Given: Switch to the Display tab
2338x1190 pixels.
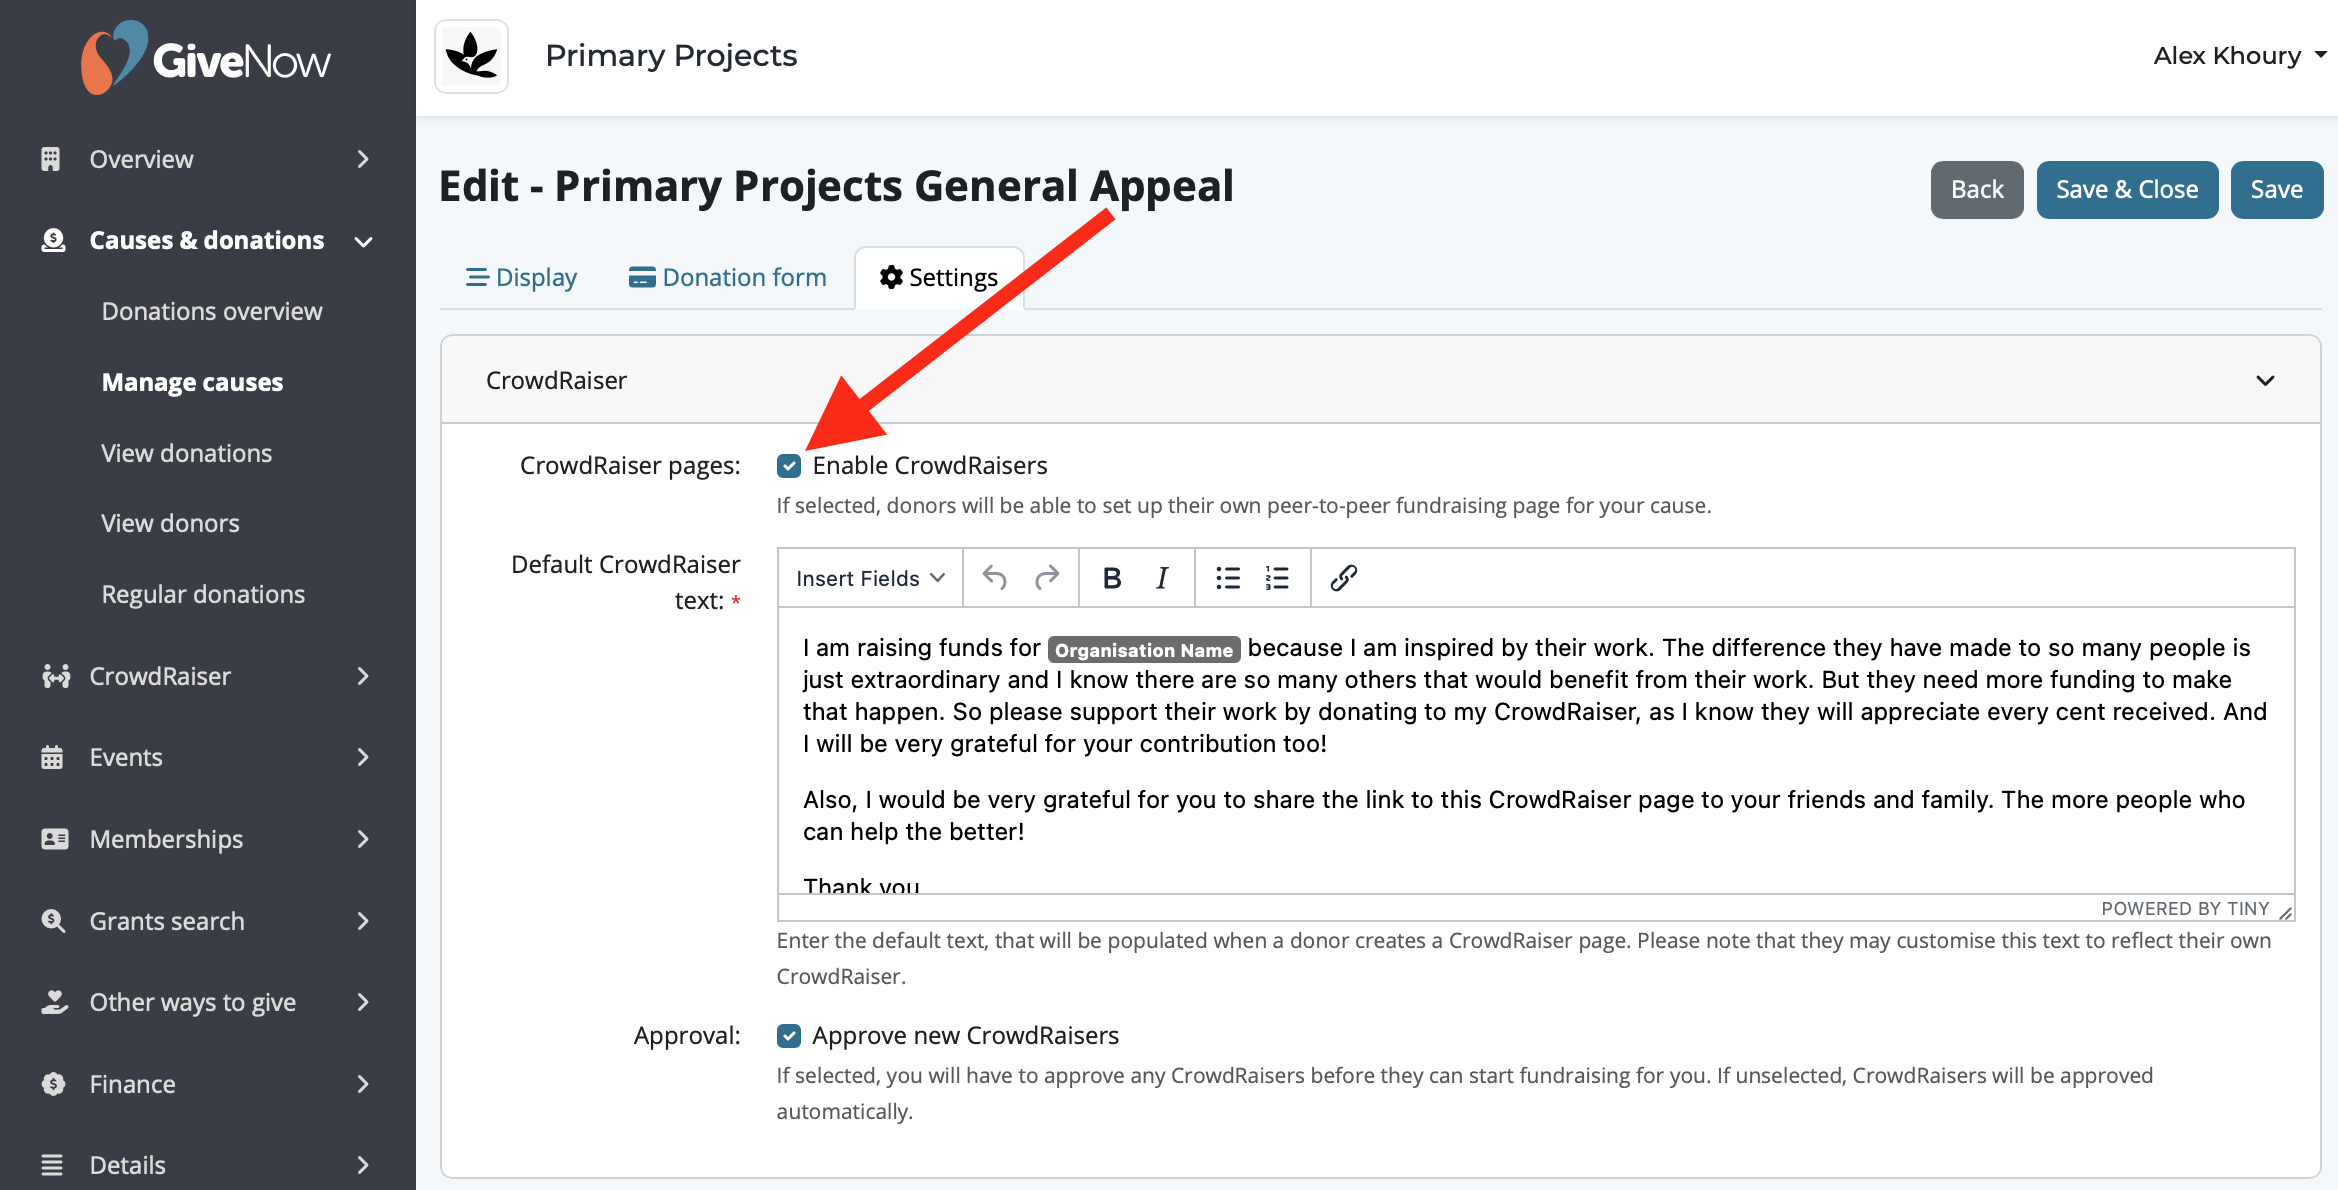Looking at the screenshot, I should click(x=522, y=277).
